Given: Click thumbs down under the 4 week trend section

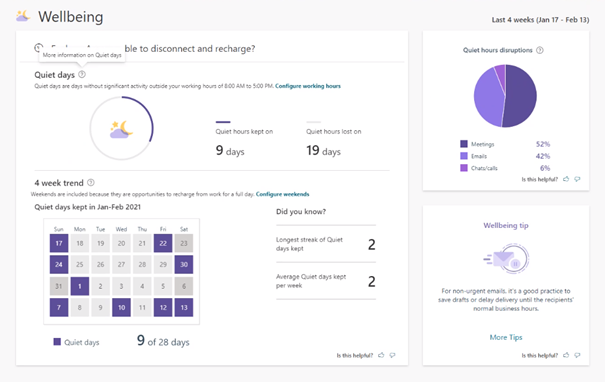Looking at the screenshot, I should [x=392, y=355].
